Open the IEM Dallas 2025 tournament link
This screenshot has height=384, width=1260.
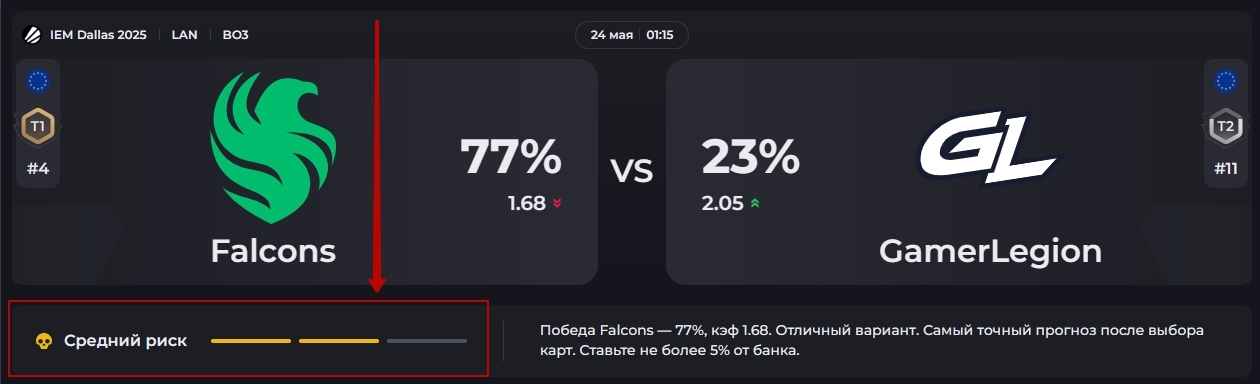(x=98, y=35)
